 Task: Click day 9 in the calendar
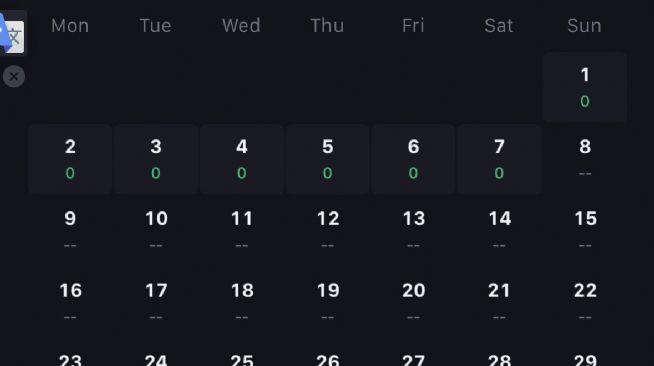point(70,231)
